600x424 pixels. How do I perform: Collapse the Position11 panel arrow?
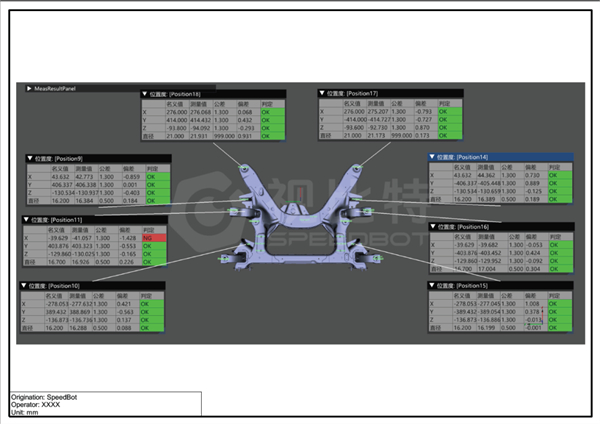click(x=27, y=218)
